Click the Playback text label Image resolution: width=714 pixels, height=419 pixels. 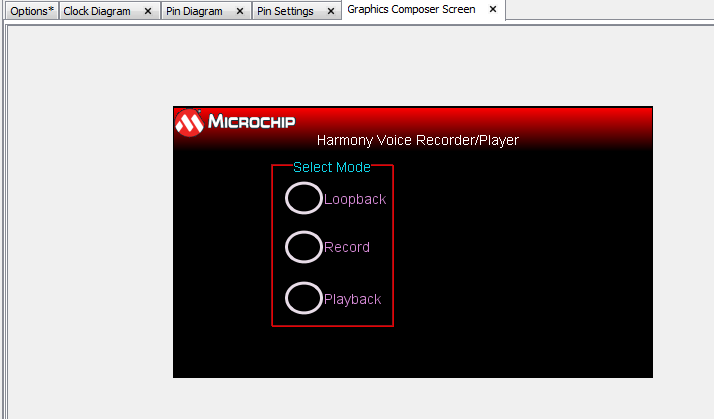click(x=353, y=299)
